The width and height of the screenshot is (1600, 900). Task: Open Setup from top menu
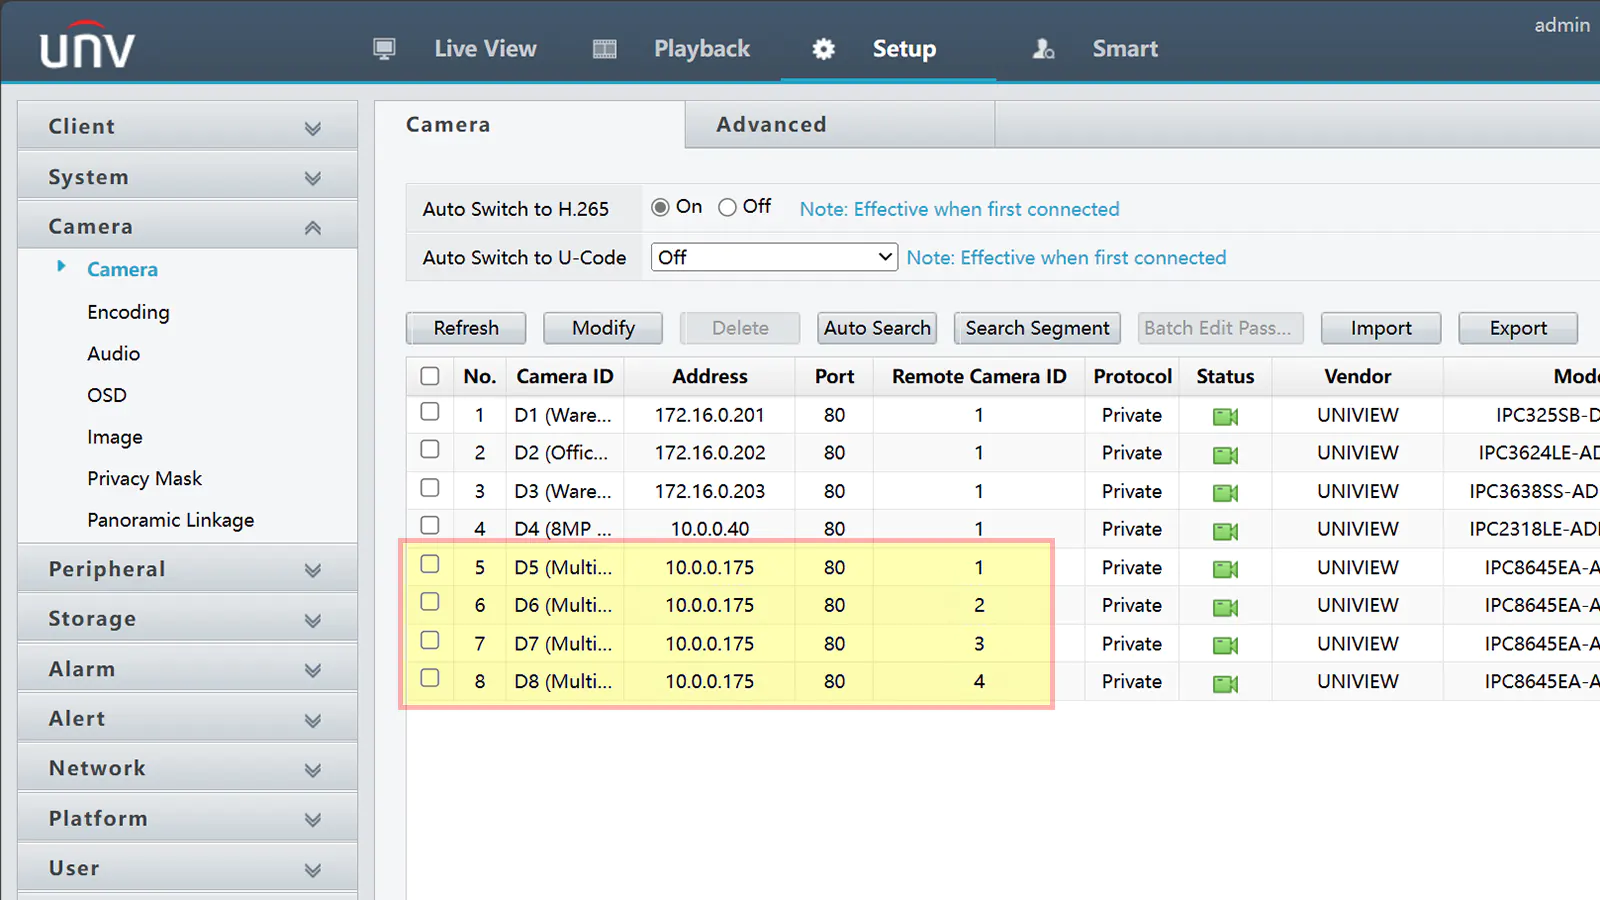pyautogui.click(x=904, y=49)
